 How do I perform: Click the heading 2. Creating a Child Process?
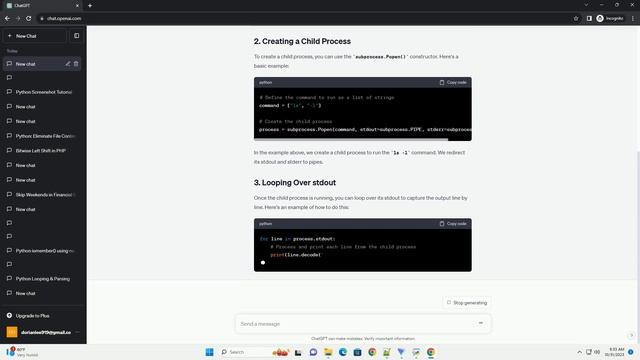[x=302, y=41]
